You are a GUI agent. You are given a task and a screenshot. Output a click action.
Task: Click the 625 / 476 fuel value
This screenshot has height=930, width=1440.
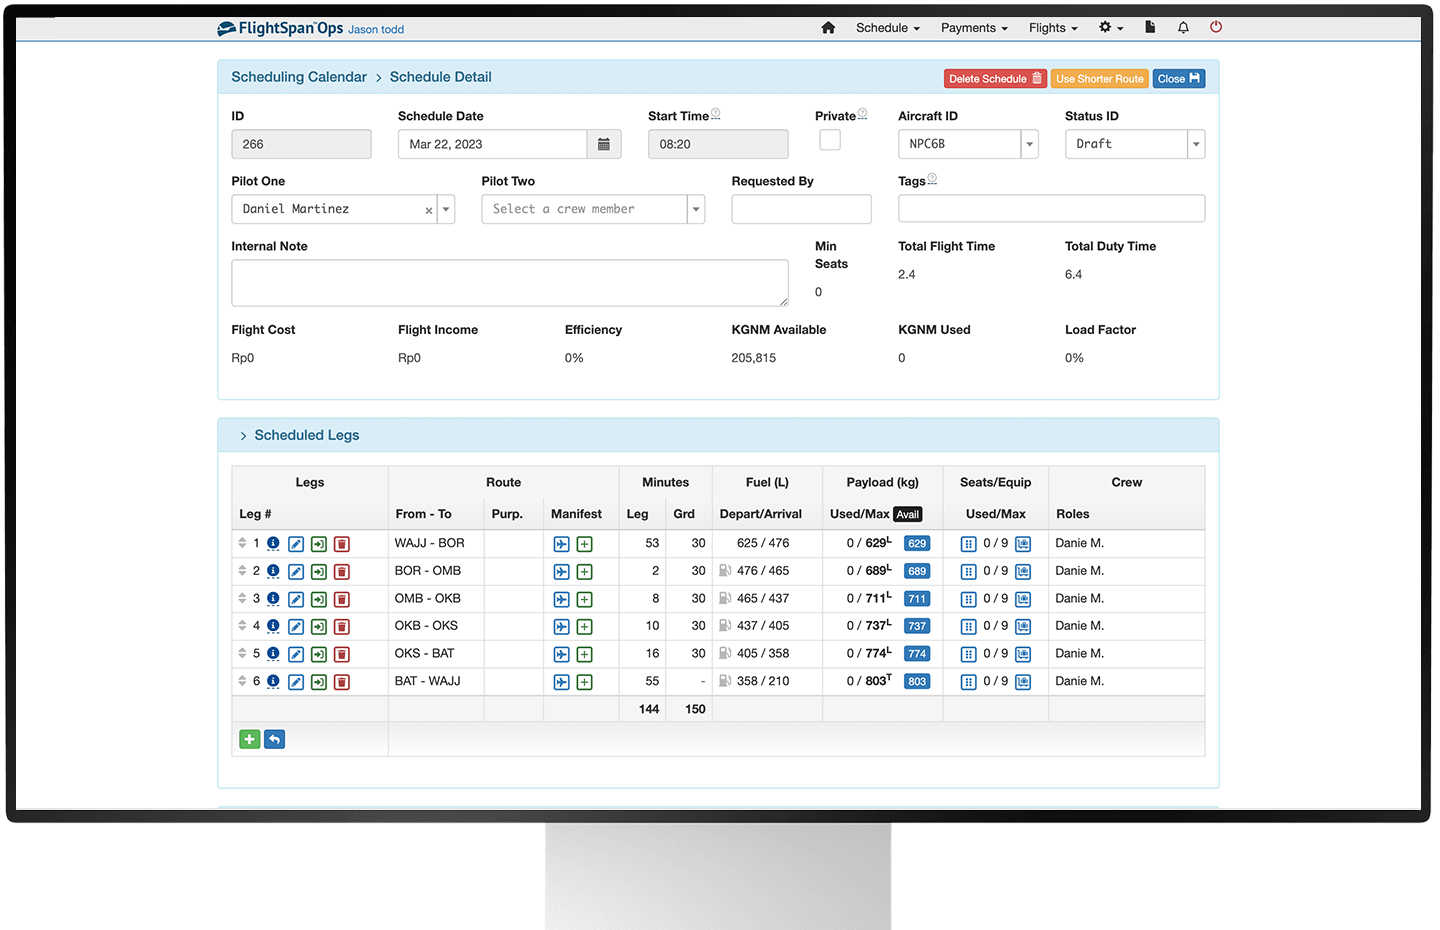click(x=763, y=543)
